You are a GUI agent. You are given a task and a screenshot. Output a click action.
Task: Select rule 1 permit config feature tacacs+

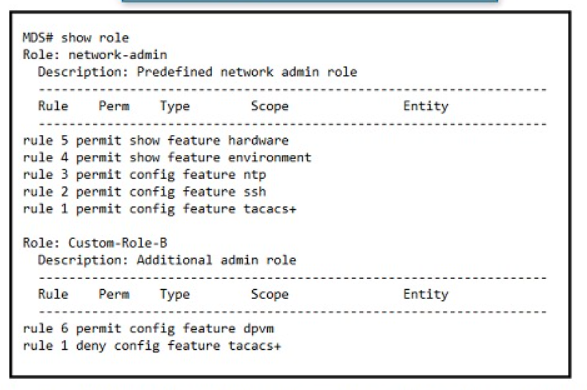[x=159, y=209]
